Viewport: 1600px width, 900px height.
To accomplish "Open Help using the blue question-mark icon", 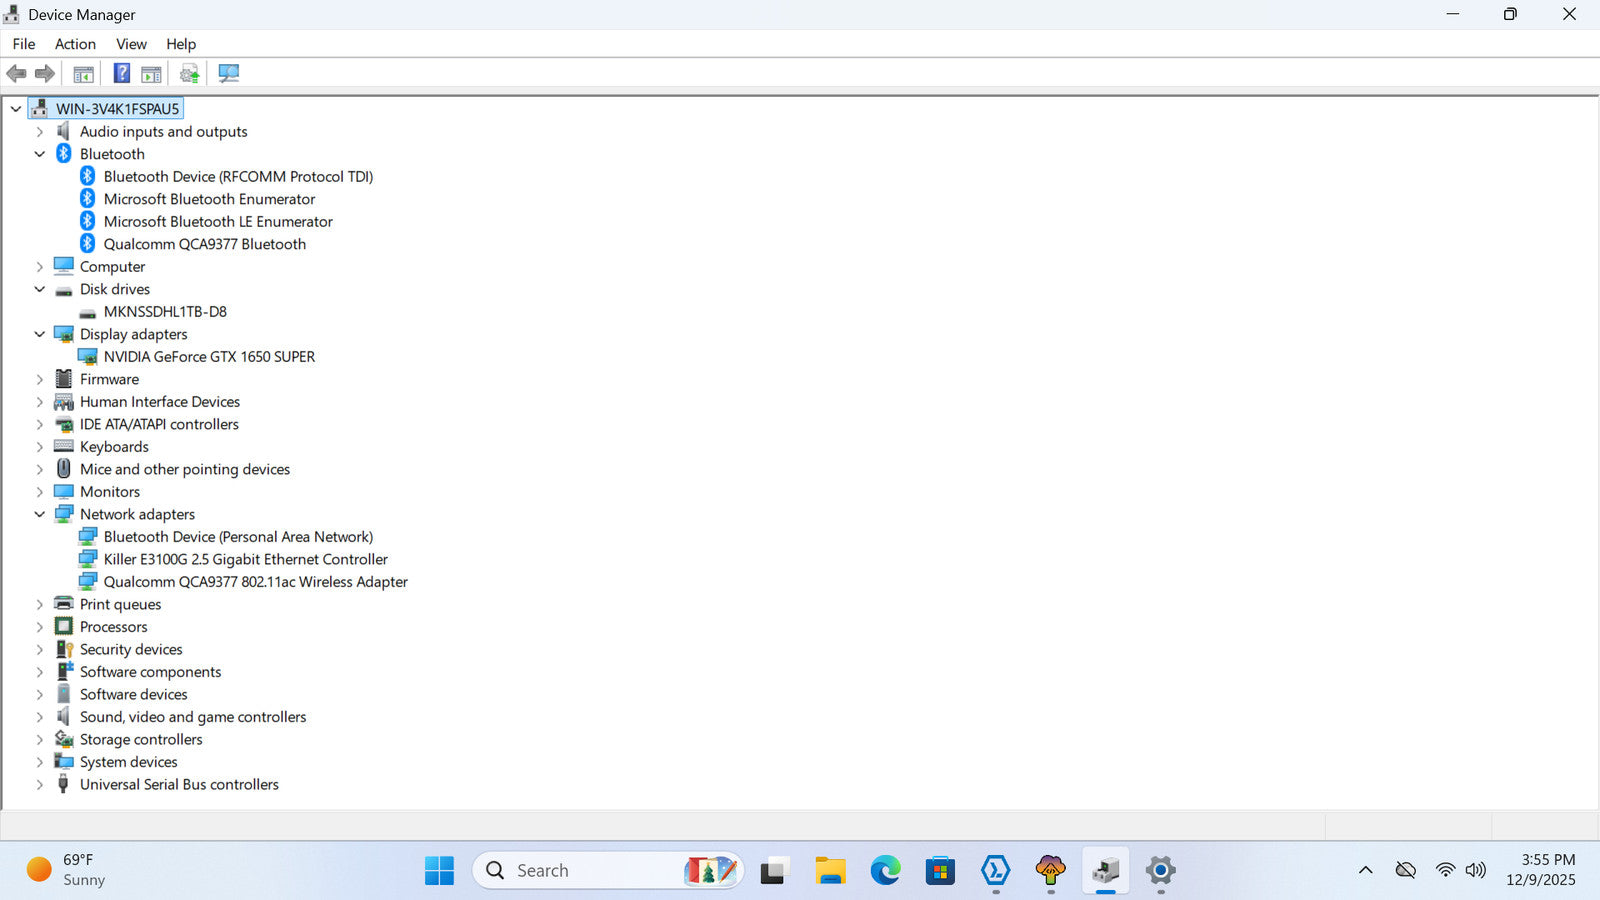I will (122, 73).
